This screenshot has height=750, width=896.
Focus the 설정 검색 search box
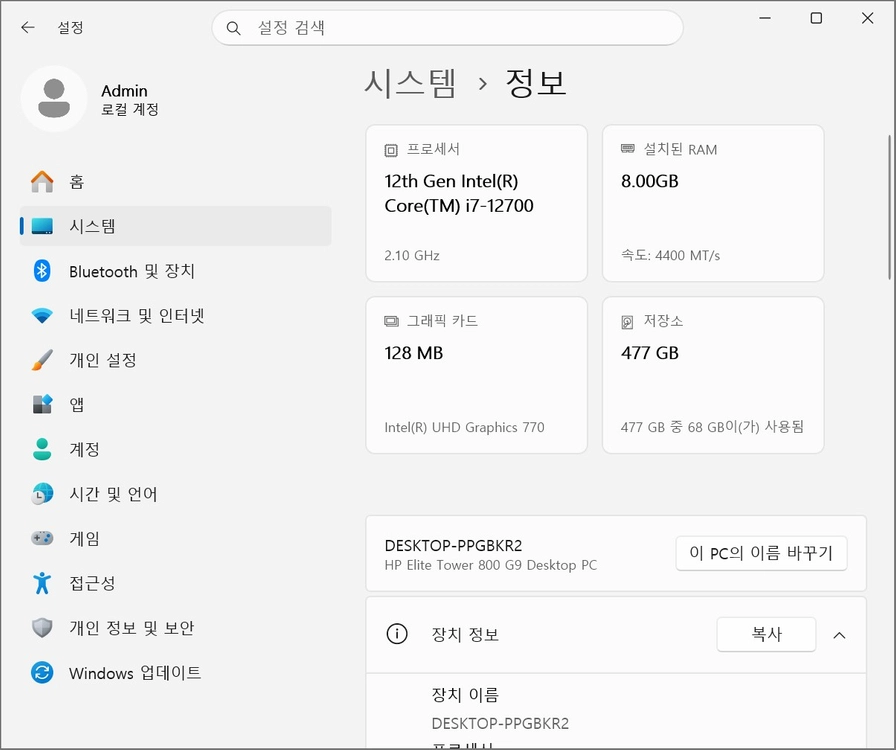point(447,27)
